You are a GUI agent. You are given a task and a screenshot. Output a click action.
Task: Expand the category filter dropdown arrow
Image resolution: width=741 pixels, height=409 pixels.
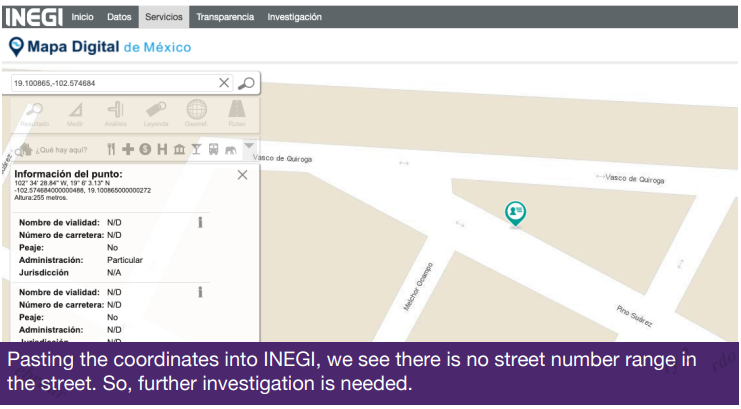tap(250, 145)
